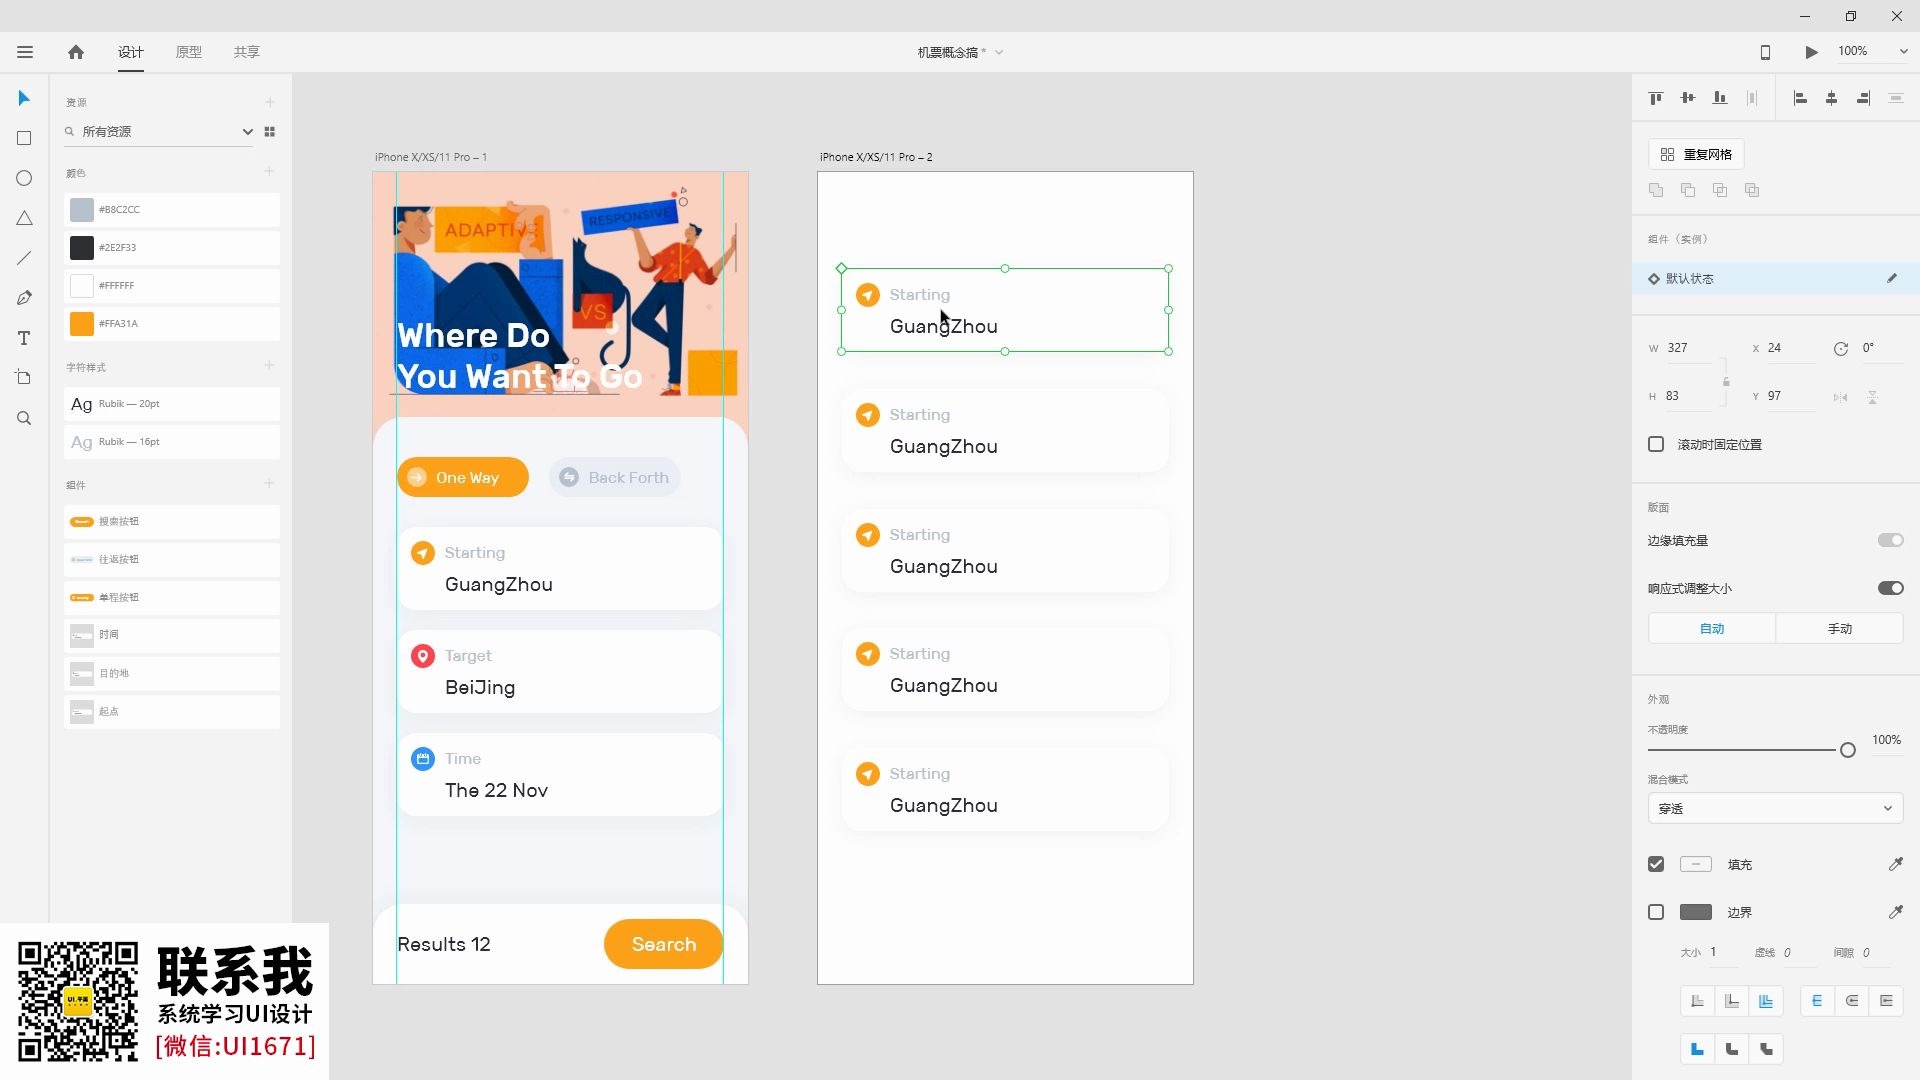Open the mobile device preview icon

click(x=1765, y=52)
